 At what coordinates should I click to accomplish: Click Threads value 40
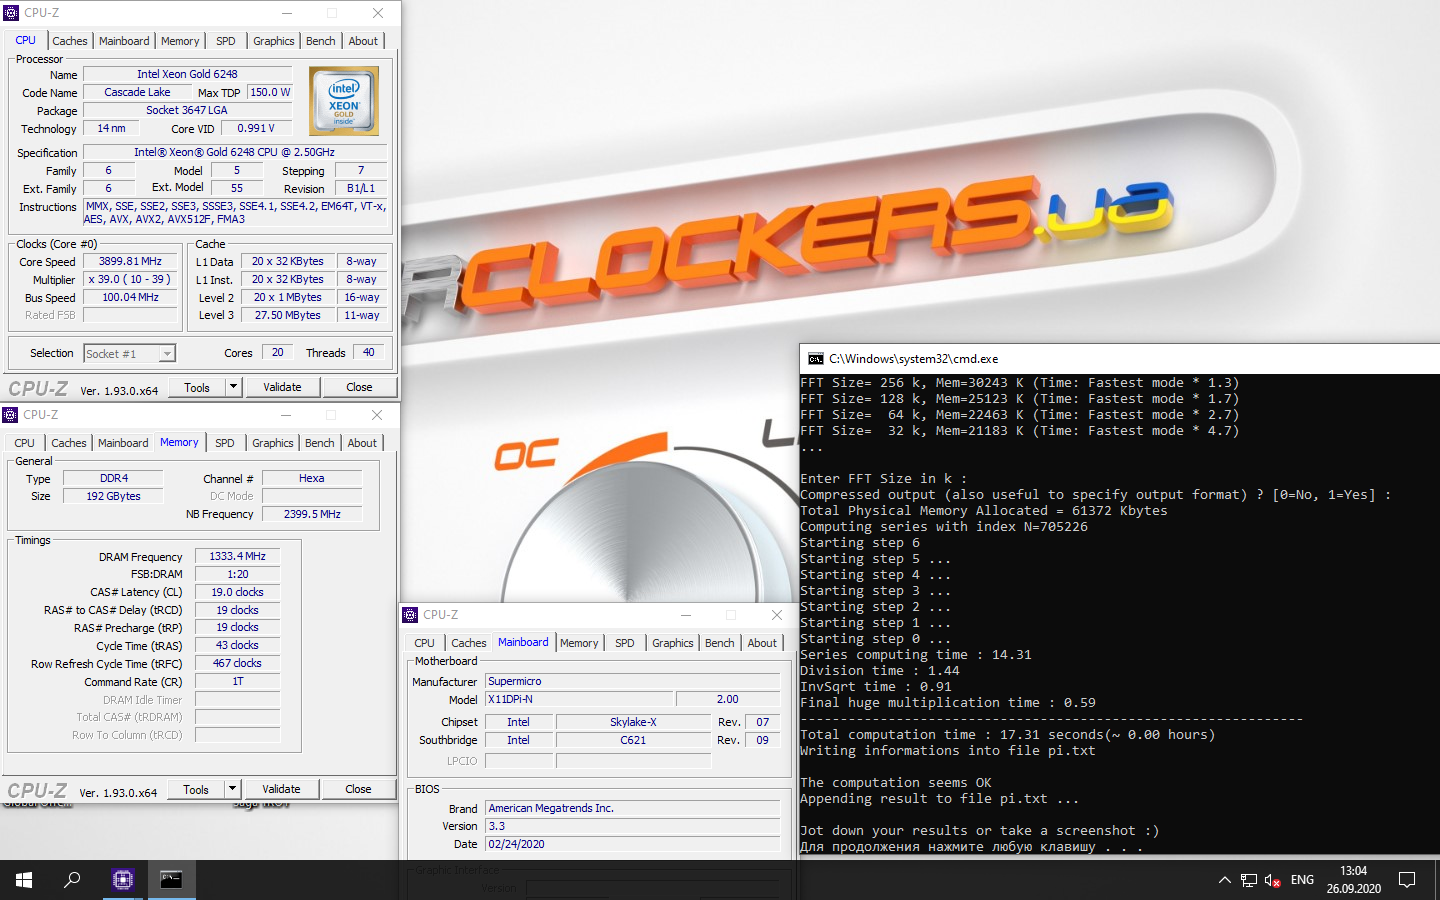(369, 352)
